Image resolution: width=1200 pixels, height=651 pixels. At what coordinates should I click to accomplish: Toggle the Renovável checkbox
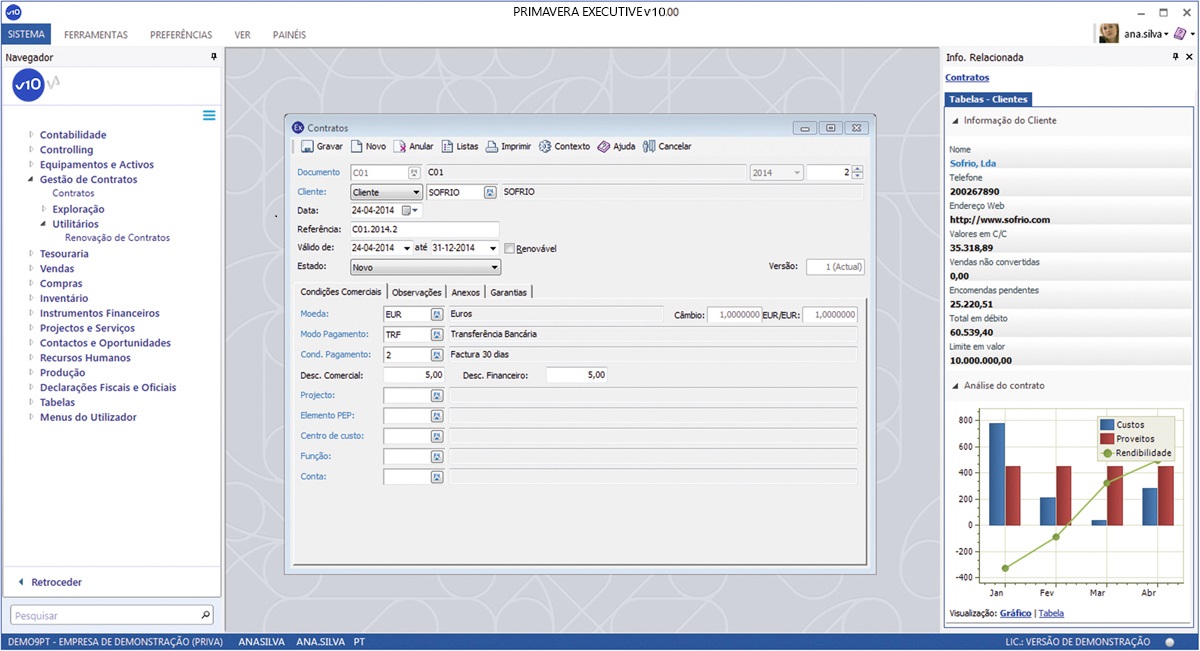[509, 248]
